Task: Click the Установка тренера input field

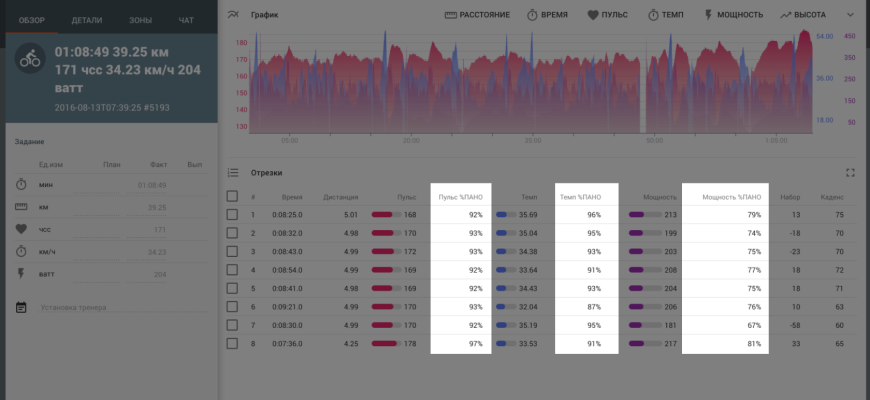Action: pyautogui.click(x=120, y=307)
